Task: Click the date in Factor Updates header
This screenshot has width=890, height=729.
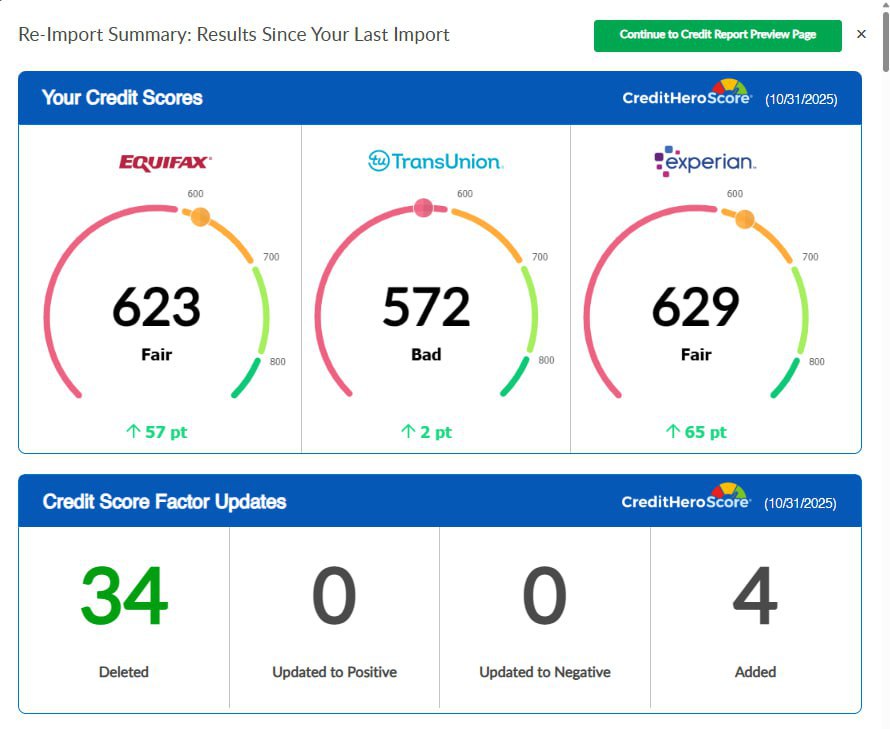Action: pyautogui.click(x=800, y=504)
